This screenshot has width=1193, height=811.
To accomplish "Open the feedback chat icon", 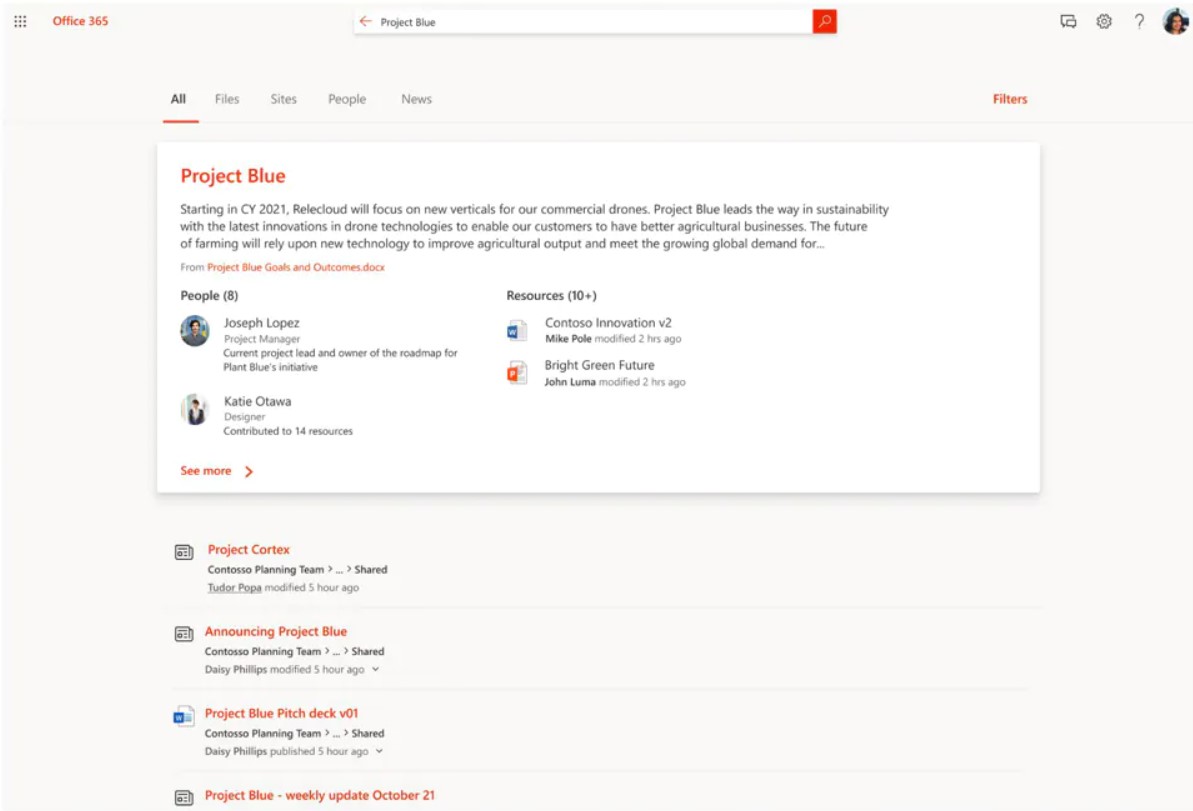I will point(1066,20).
